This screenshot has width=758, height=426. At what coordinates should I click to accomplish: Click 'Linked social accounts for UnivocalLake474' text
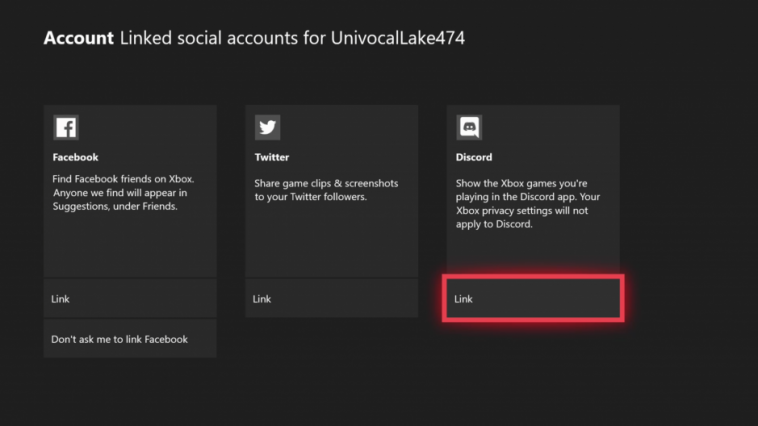(292, 38)
